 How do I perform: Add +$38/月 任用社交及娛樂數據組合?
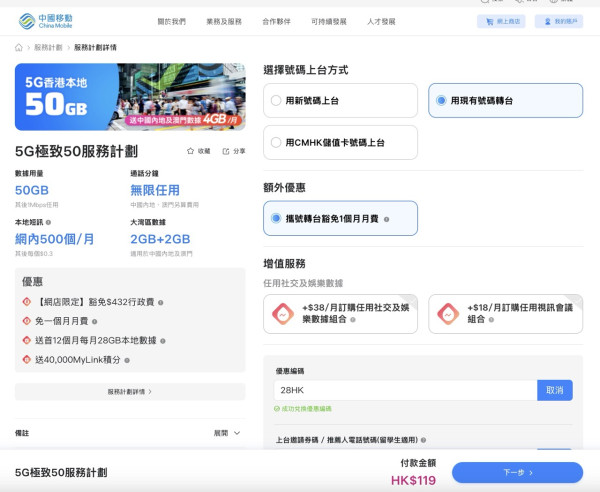click(340, 314)
